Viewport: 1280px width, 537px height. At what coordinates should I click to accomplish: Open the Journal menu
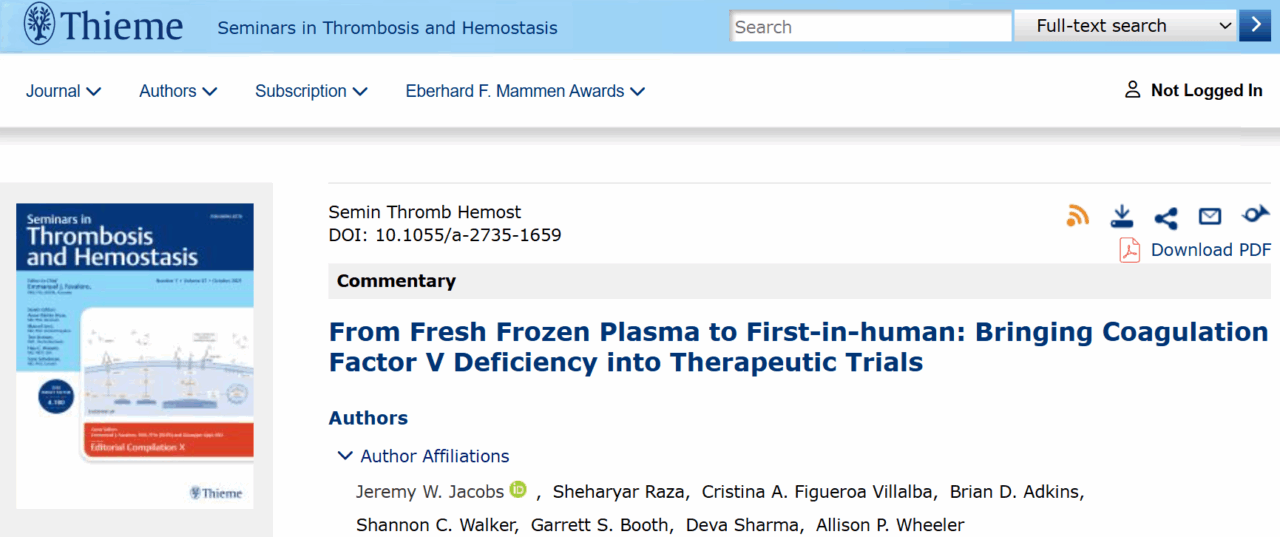pyautogui.click(x=63, y=91)
